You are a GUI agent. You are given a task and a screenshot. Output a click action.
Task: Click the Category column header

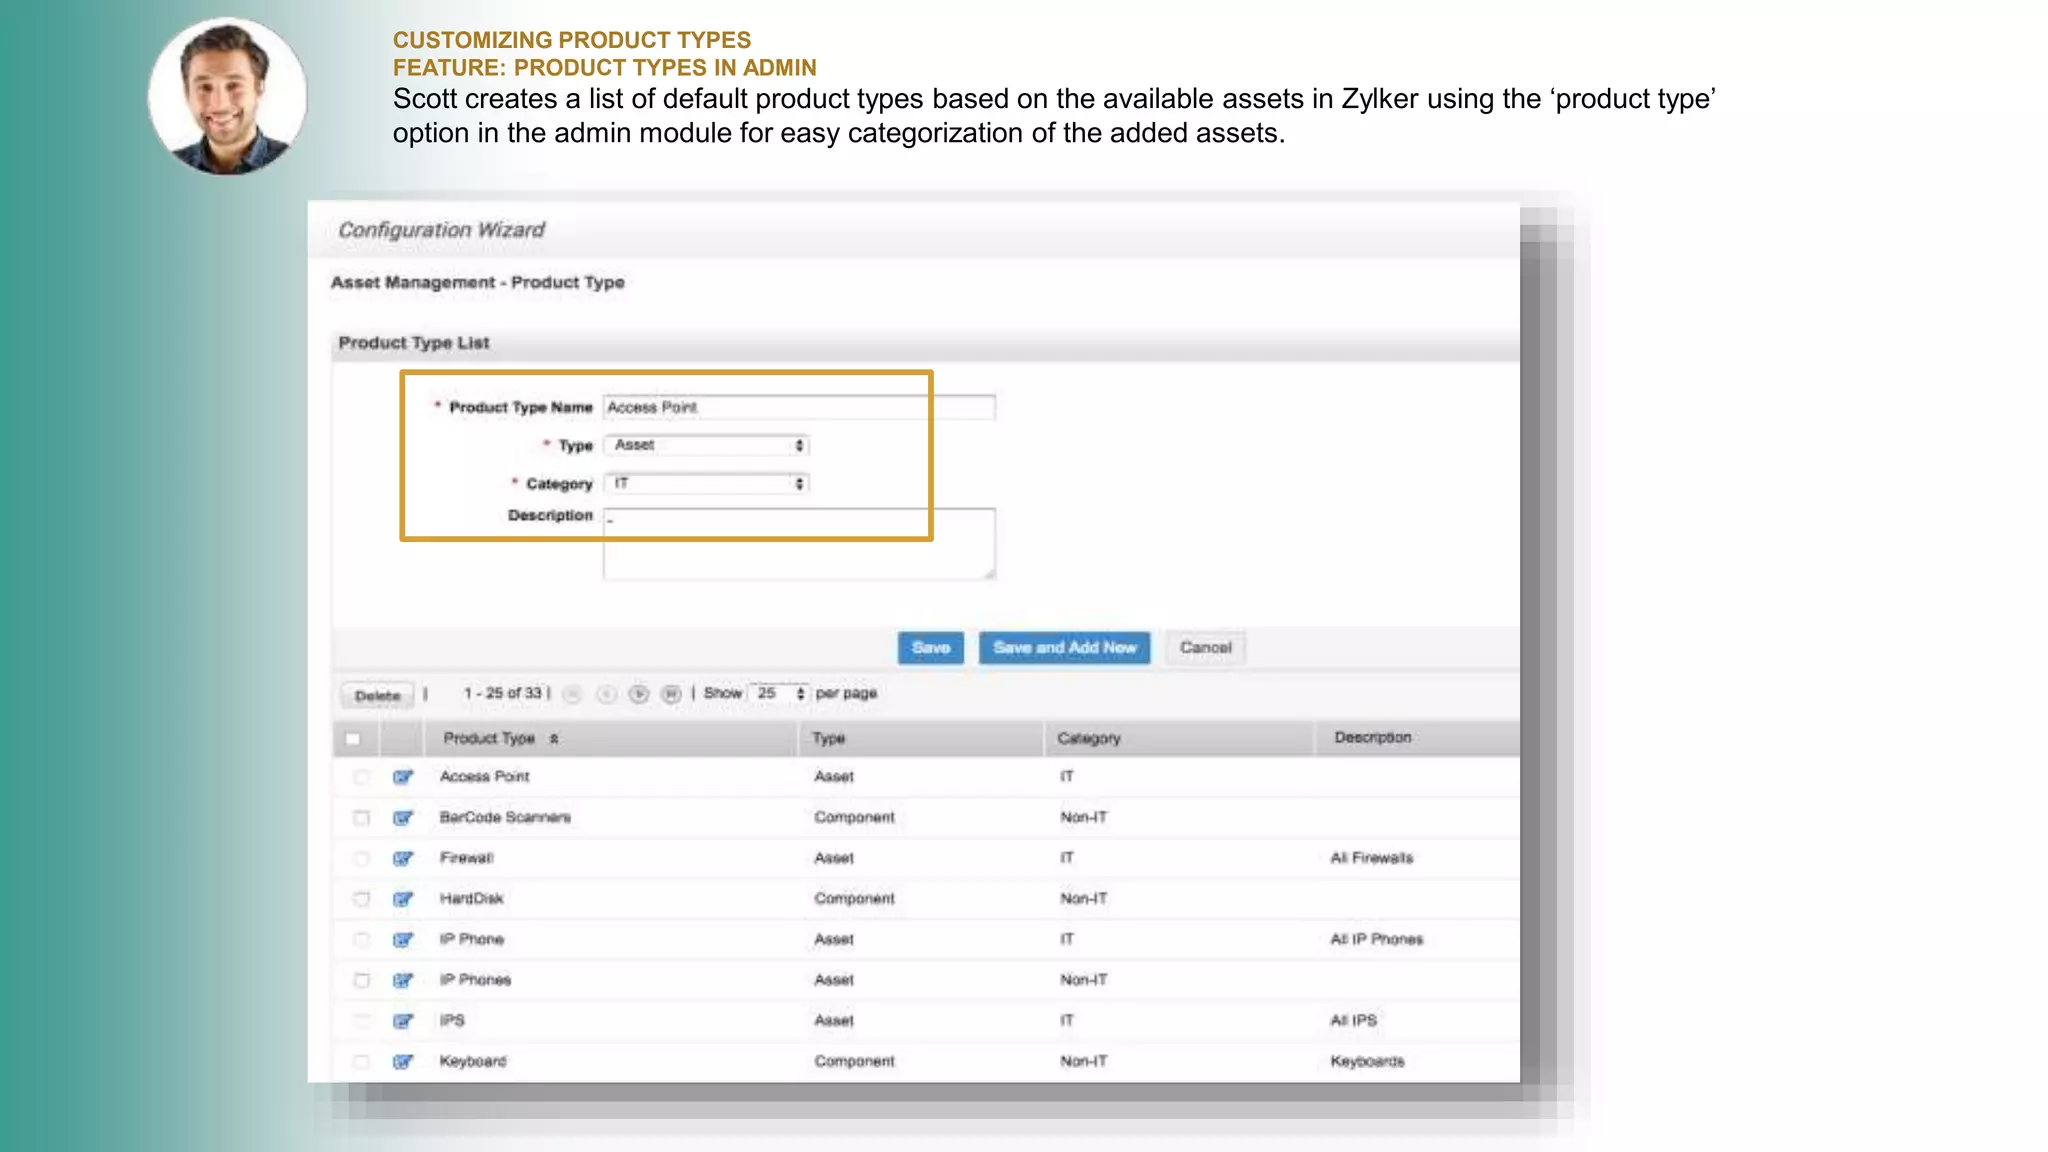[x=1089, y=738]
